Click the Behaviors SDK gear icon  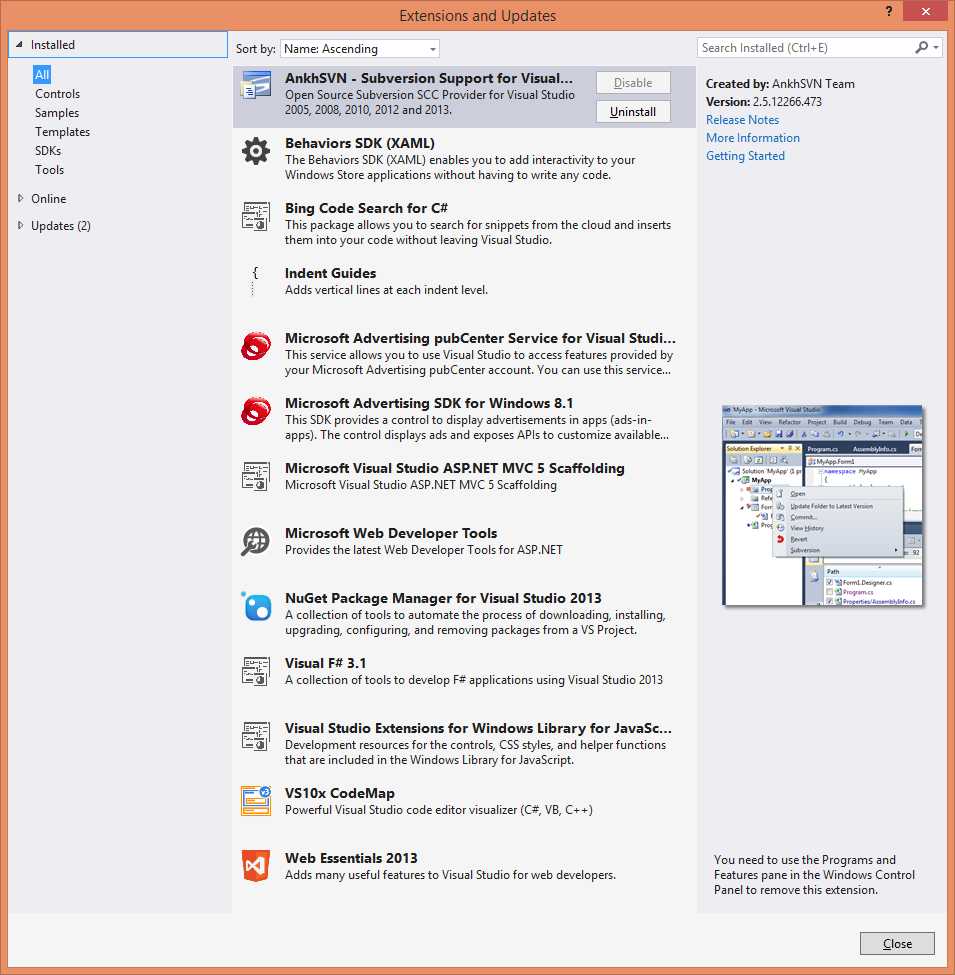[x=256, y=150]
